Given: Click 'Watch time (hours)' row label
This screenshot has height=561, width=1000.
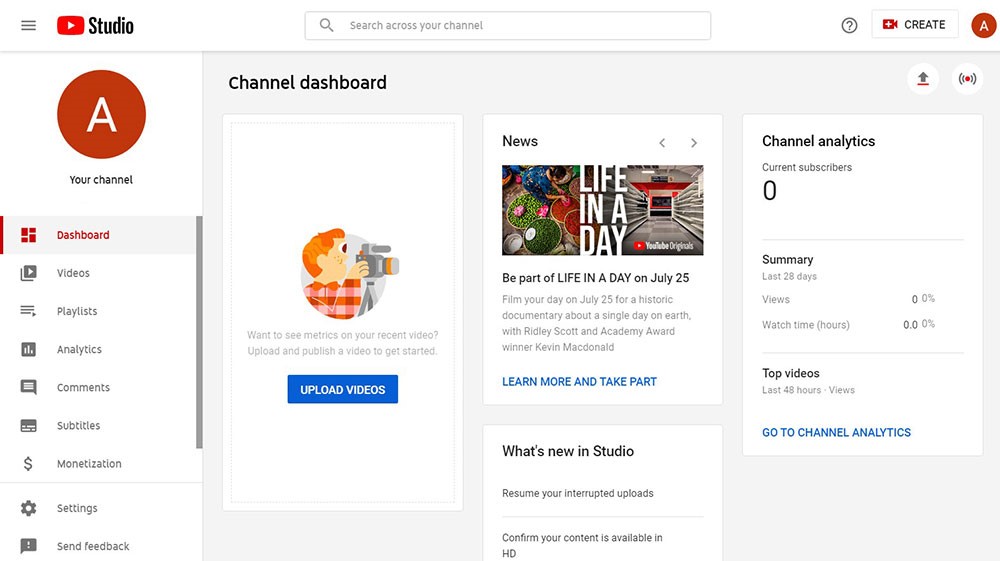Looking at the screenshot, I should click(805, 324).
